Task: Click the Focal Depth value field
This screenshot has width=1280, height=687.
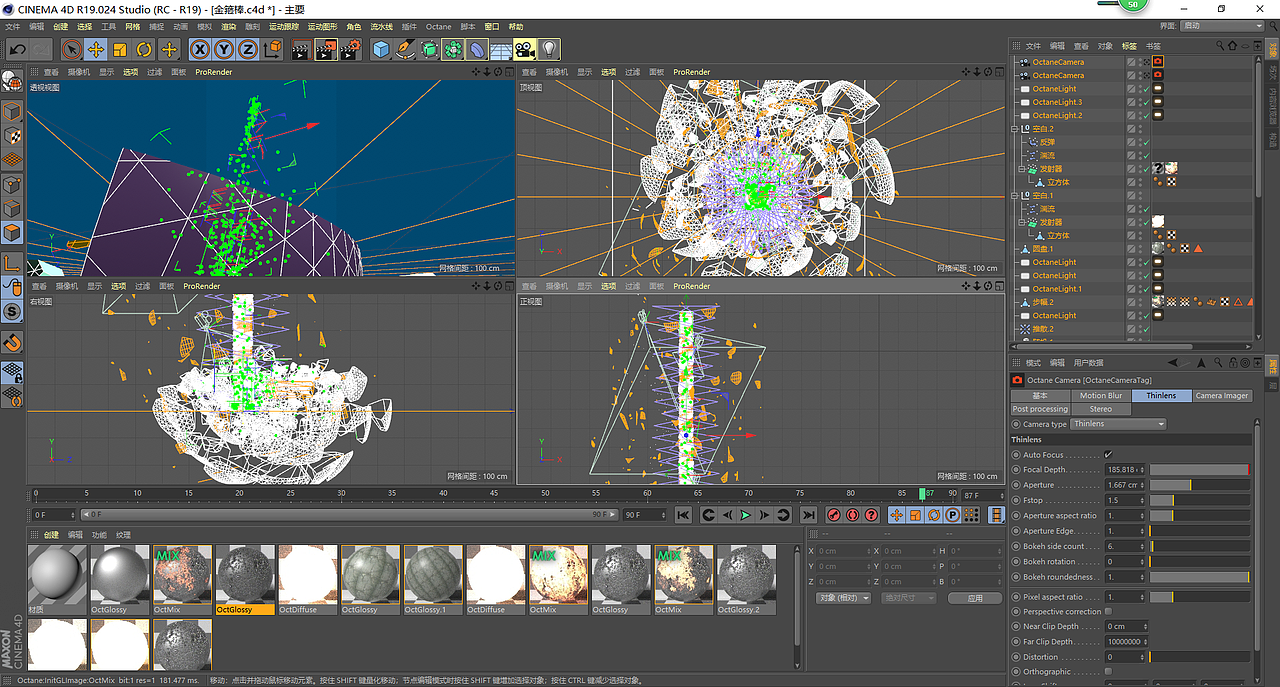Action: point(1125,470)
